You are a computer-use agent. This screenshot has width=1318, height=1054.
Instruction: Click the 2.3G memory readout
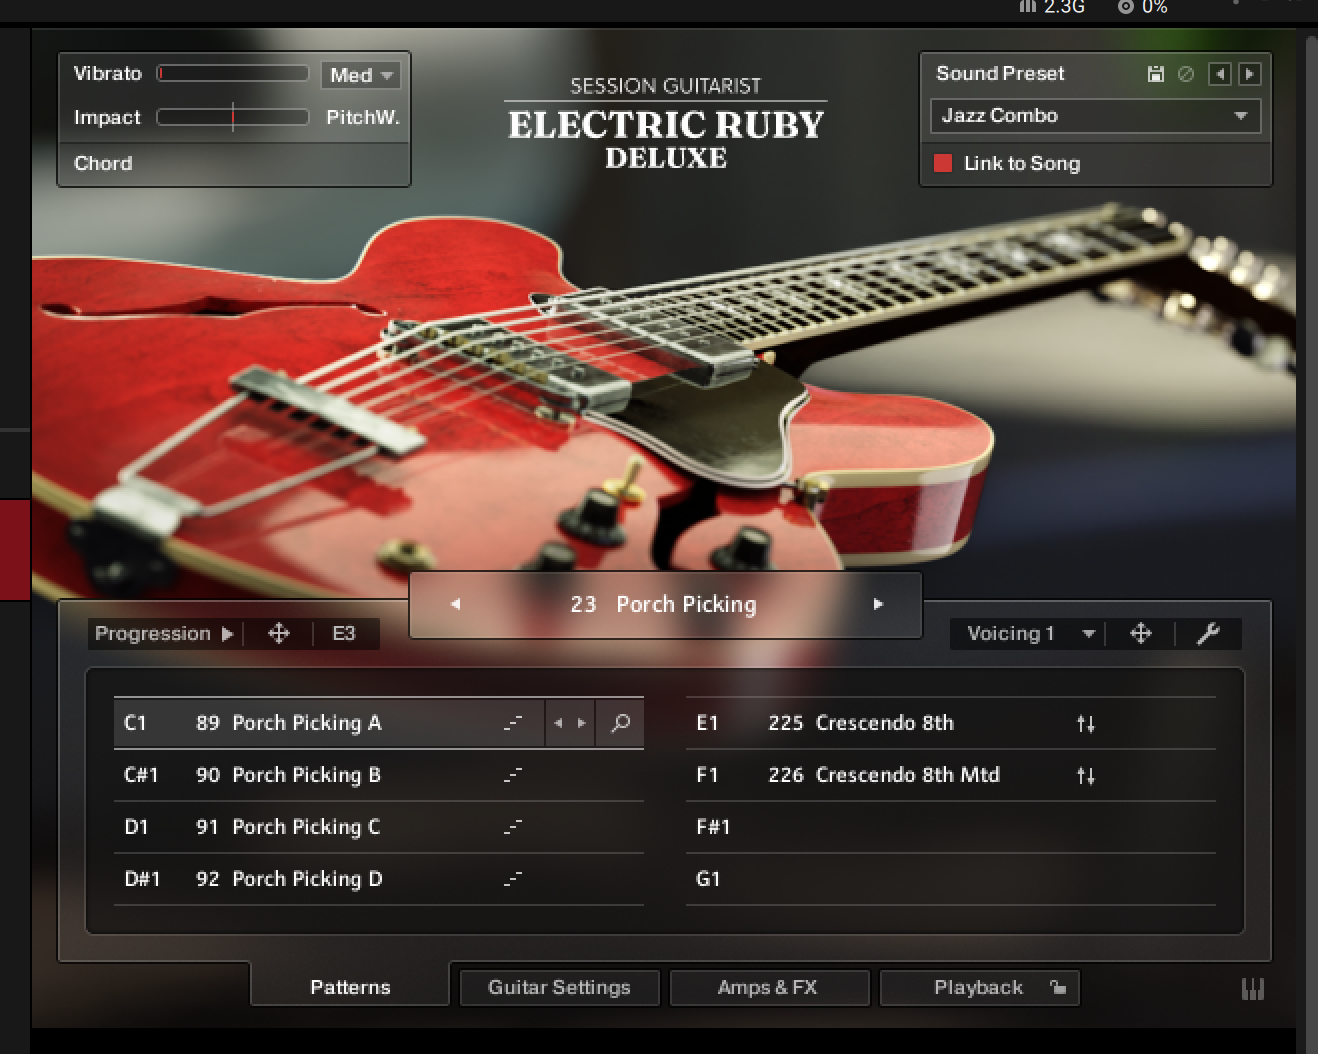pos(1064,6)
